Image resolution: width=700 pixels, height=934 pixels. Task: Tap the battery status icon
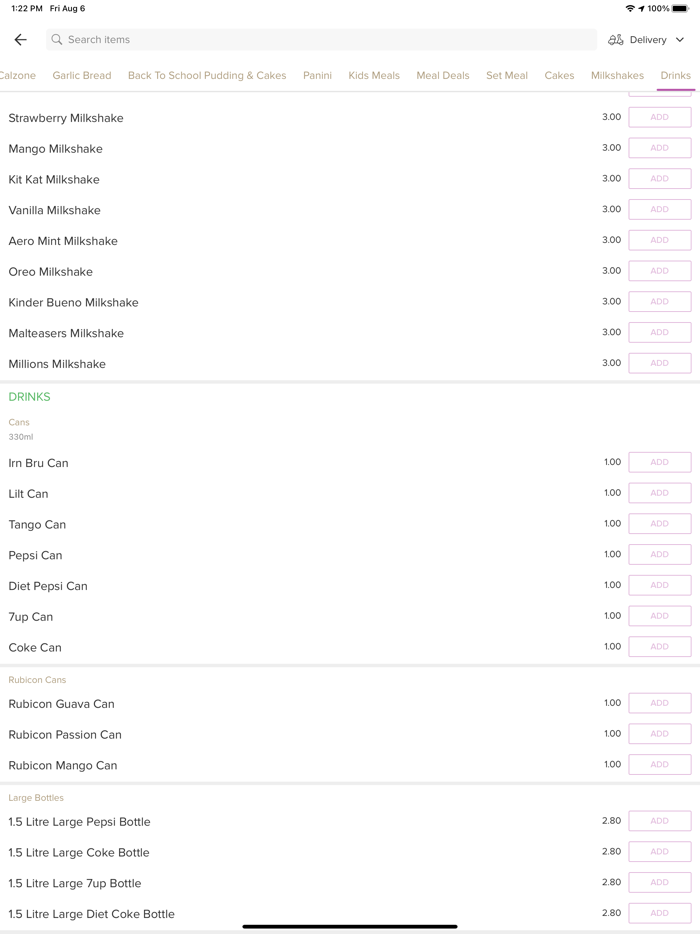[681, 8]
